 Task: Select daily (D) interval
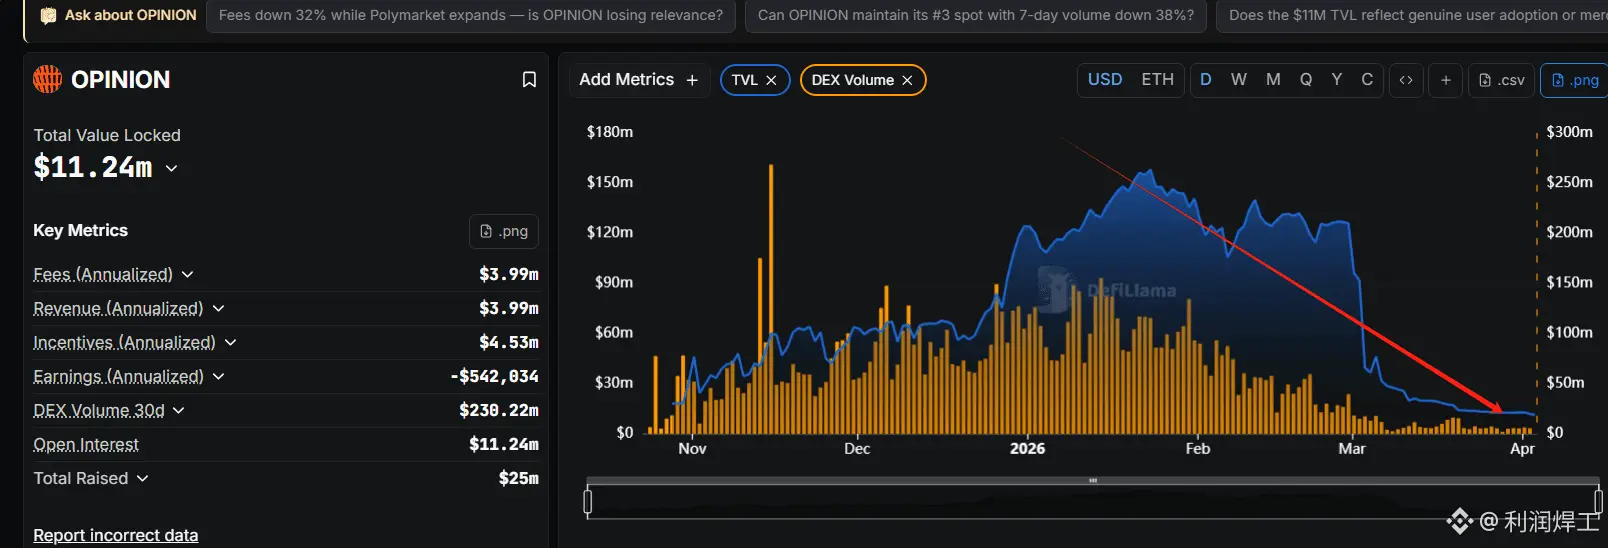tap(1206, 80)
